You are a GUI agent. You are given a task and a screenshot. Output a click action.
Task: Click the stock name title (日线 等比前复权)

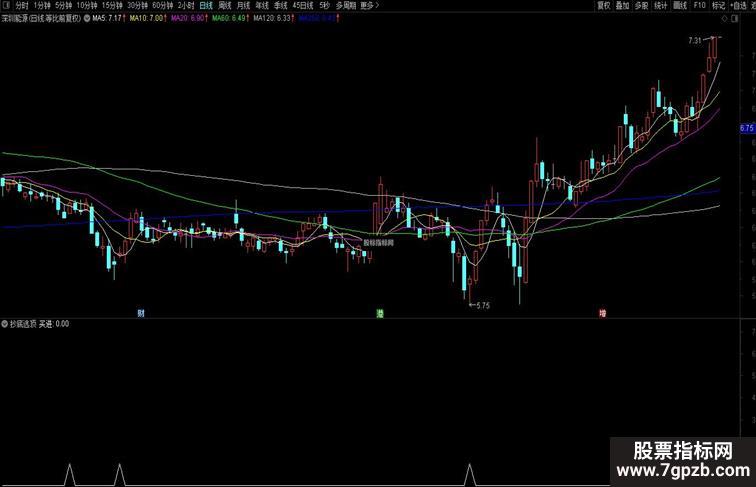[x=41, y=18]
